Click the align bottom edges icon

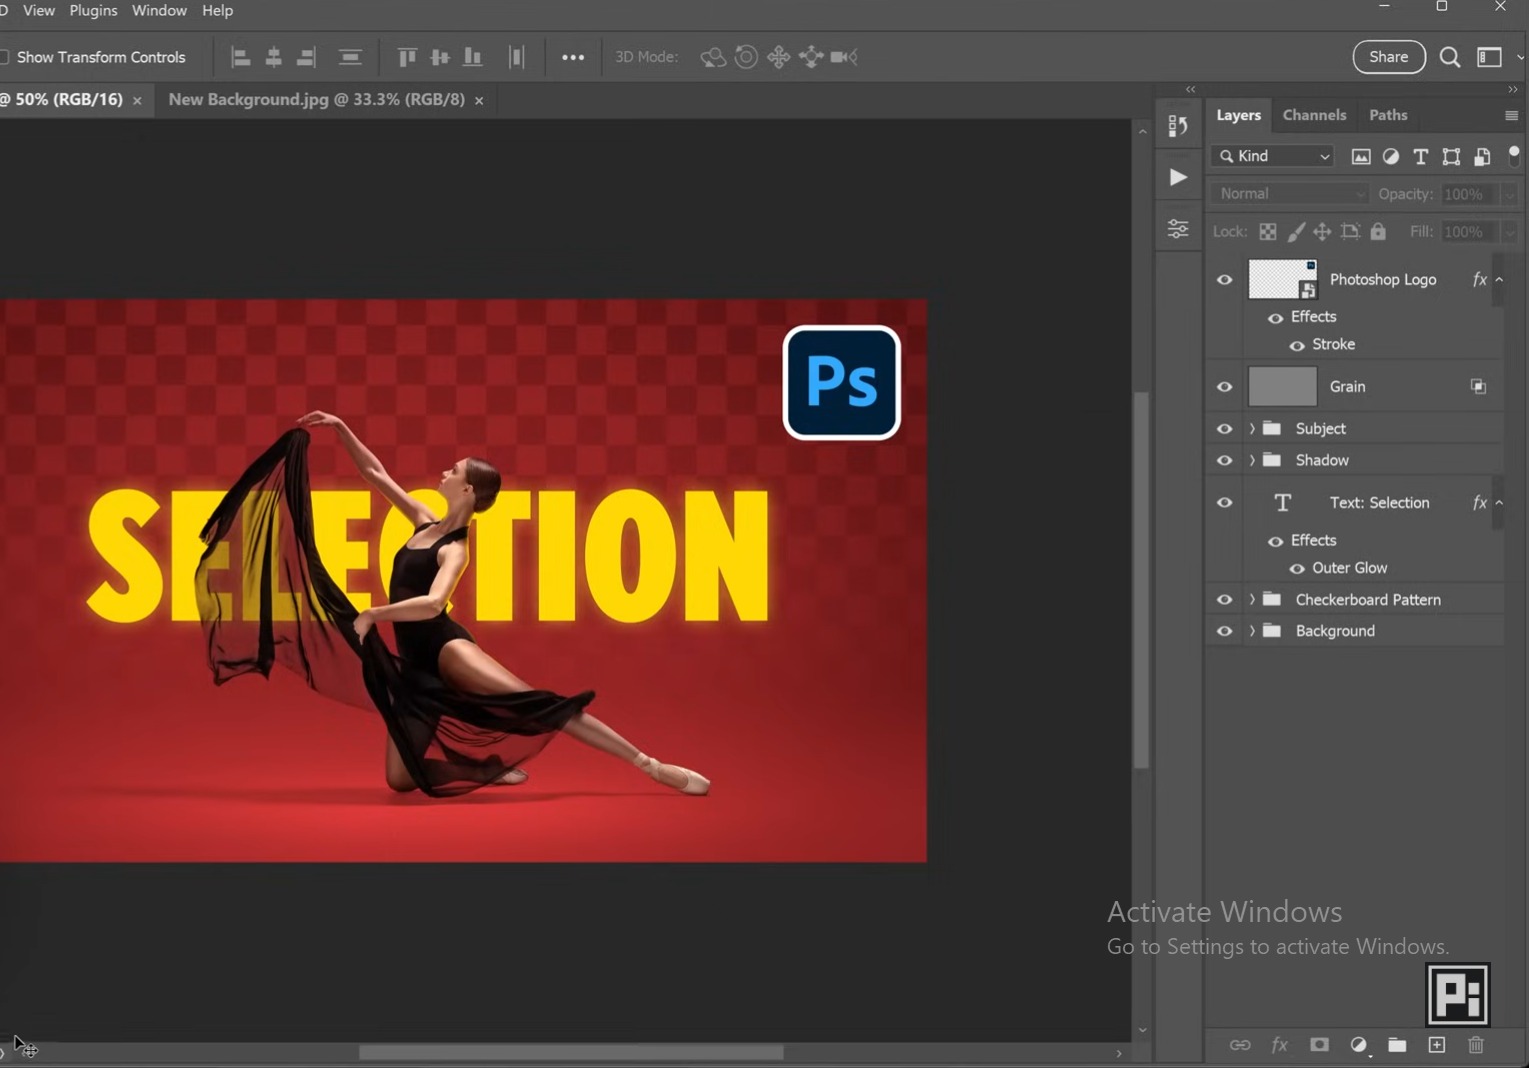coord(473,57)
